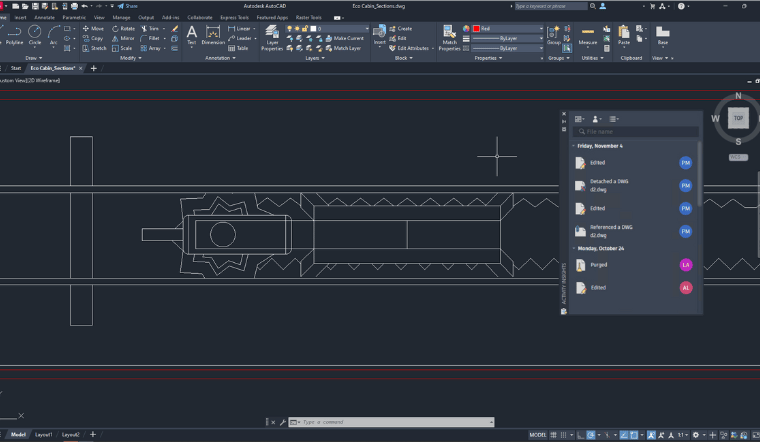Click the Measure utility
This screenshot has width=760, height=442.
coord(587,36)
